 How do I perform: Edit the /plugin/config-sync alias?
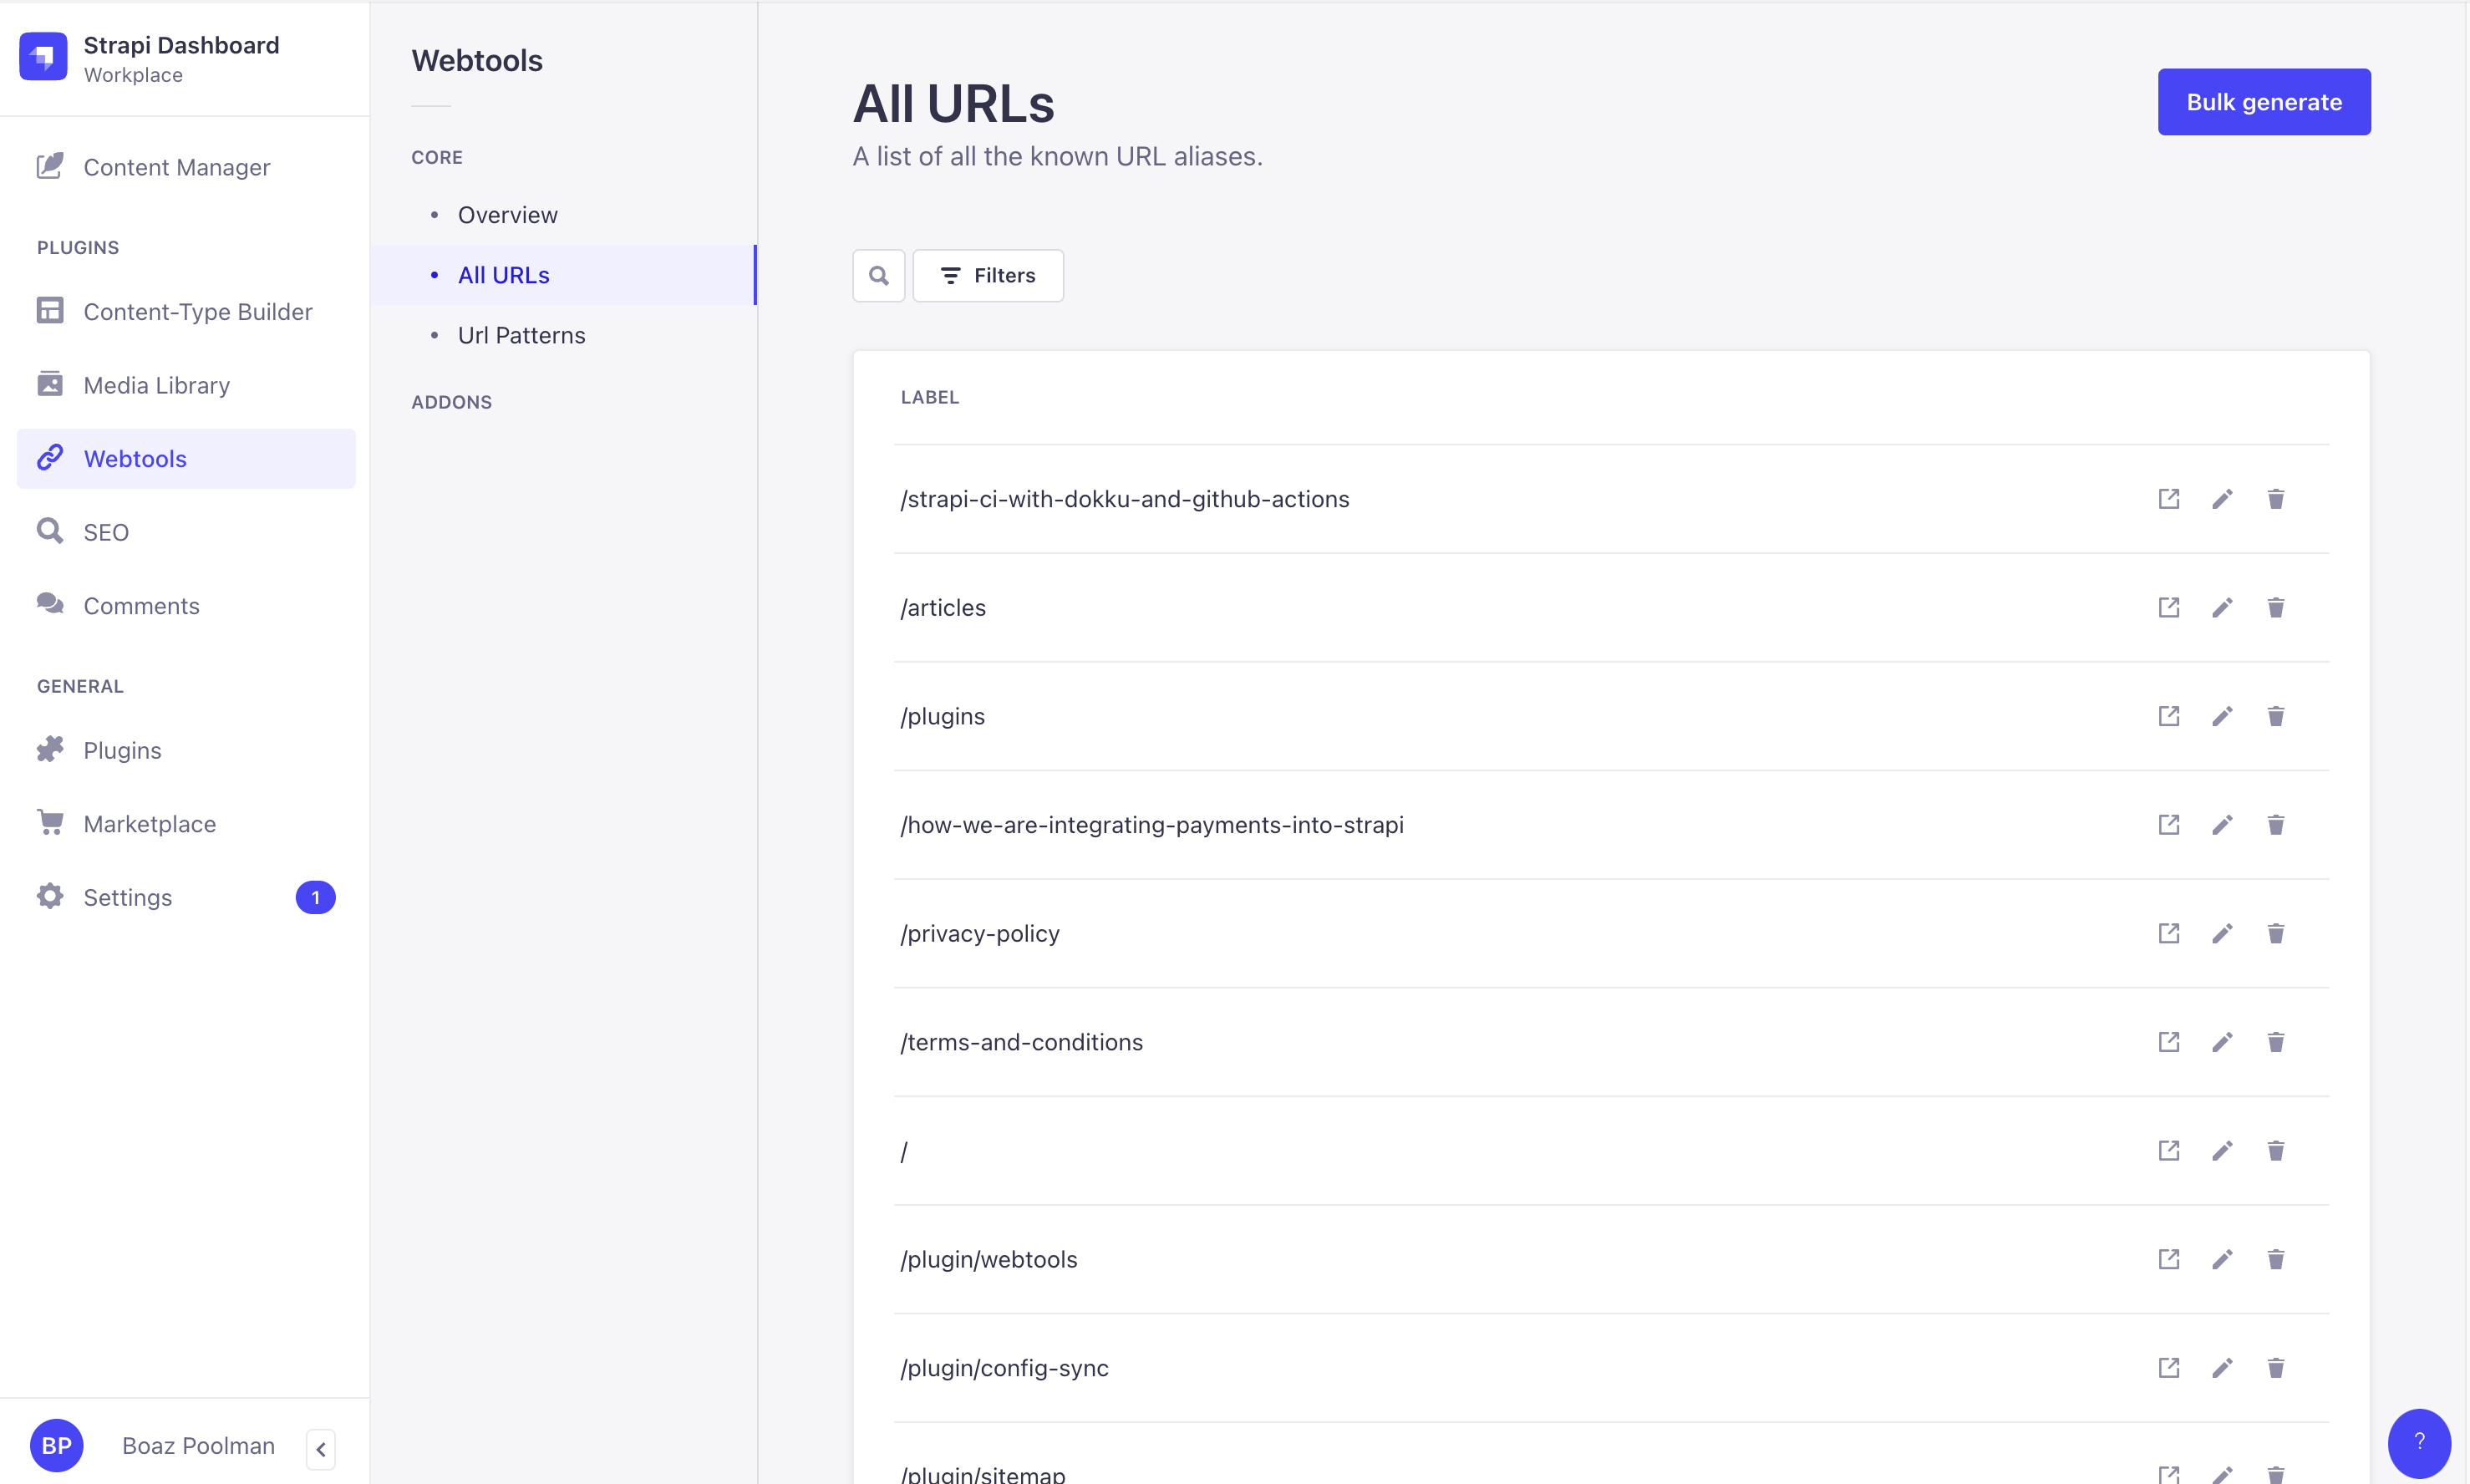[x=2222, y=1368]
